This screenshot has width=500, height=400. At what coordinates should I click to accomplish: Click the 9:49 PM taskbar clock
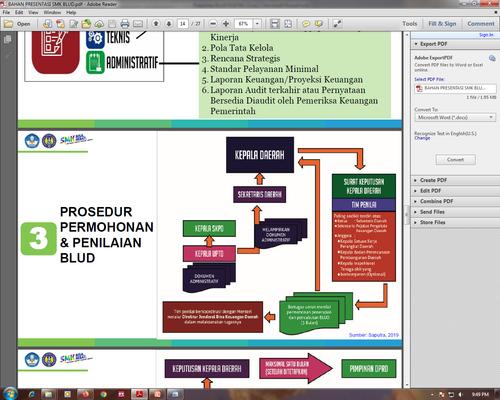(x=480, y=394)
